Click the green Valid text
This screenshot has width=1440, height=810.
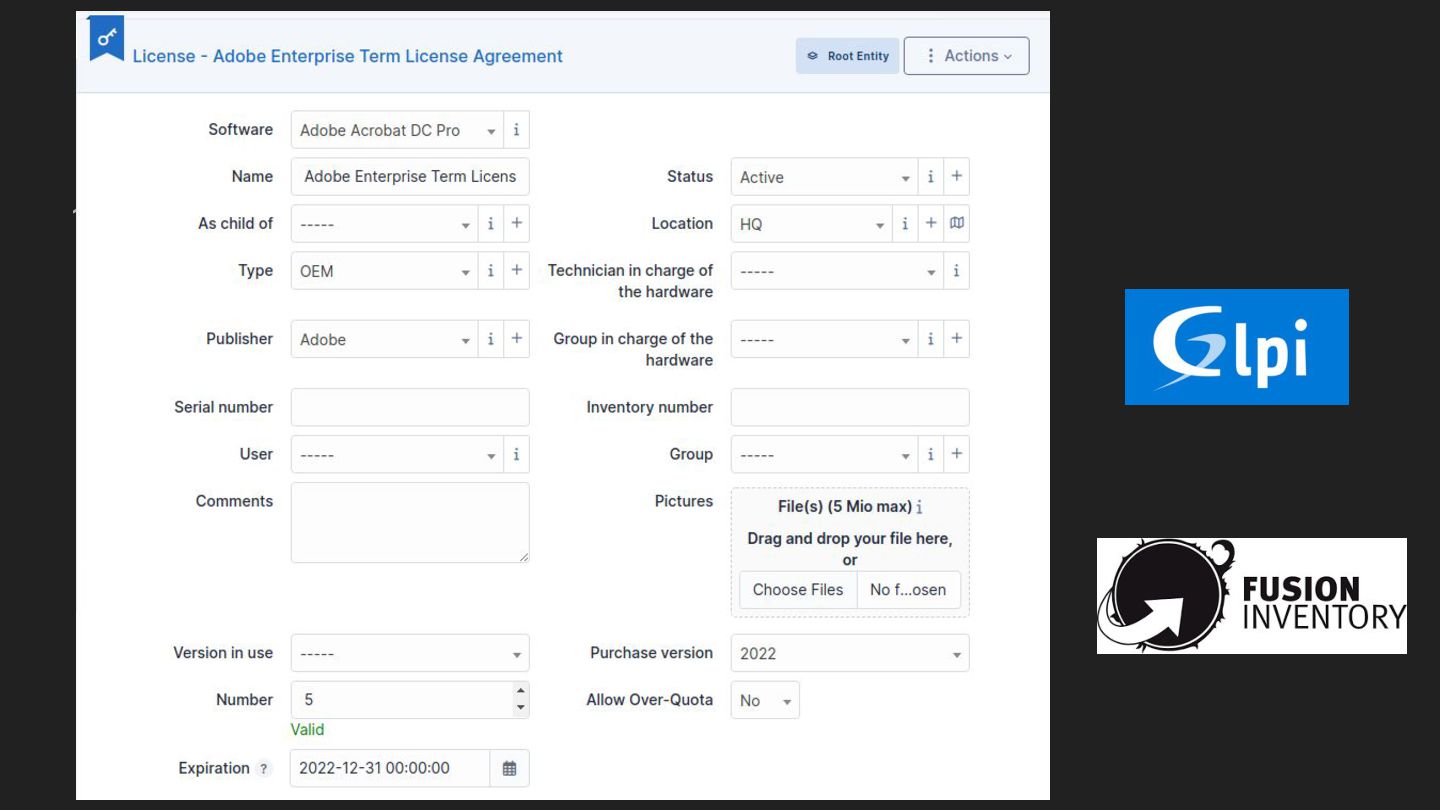tap(307, 730)
